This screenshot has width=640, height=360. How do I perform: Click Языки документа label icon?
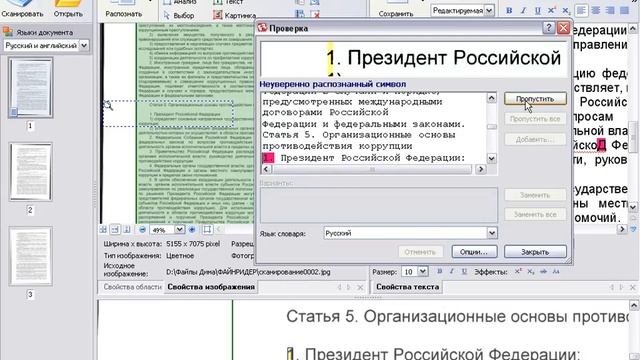(x=7, y=32)
